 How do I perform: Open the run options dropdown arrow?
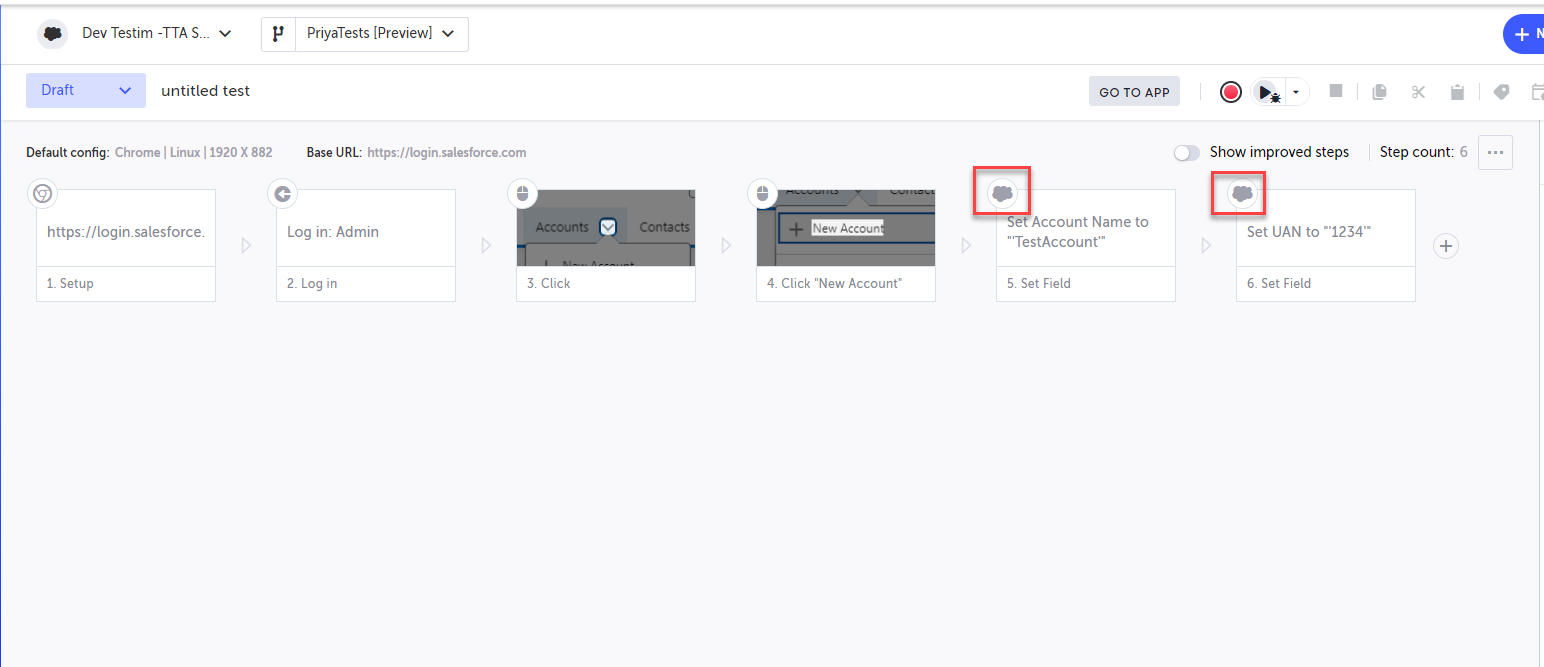coord(1296,92)
